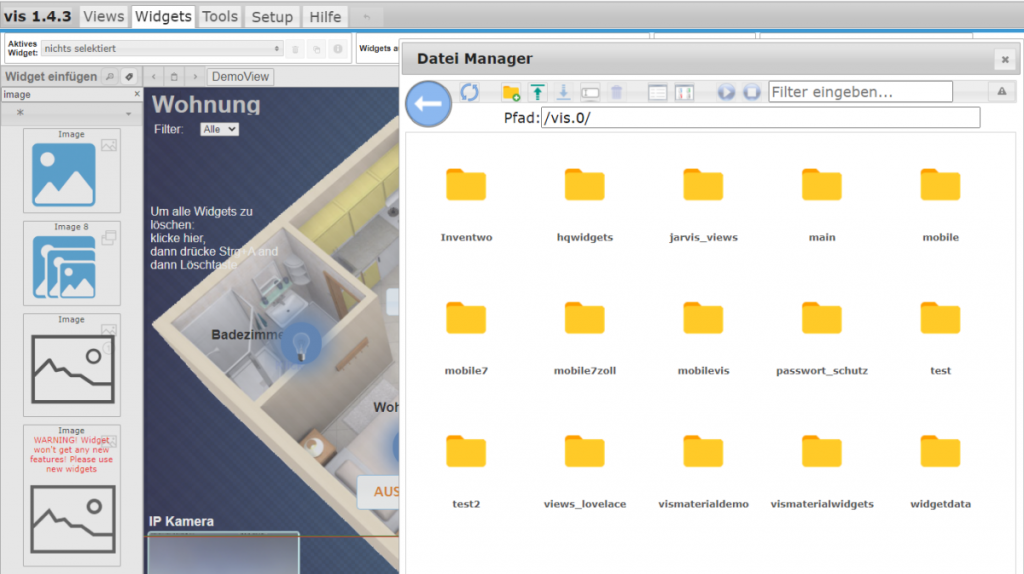Click the blue back arrow in Datei Manager
Viewport: 1024px width, 574px height.
pos(429,103)
